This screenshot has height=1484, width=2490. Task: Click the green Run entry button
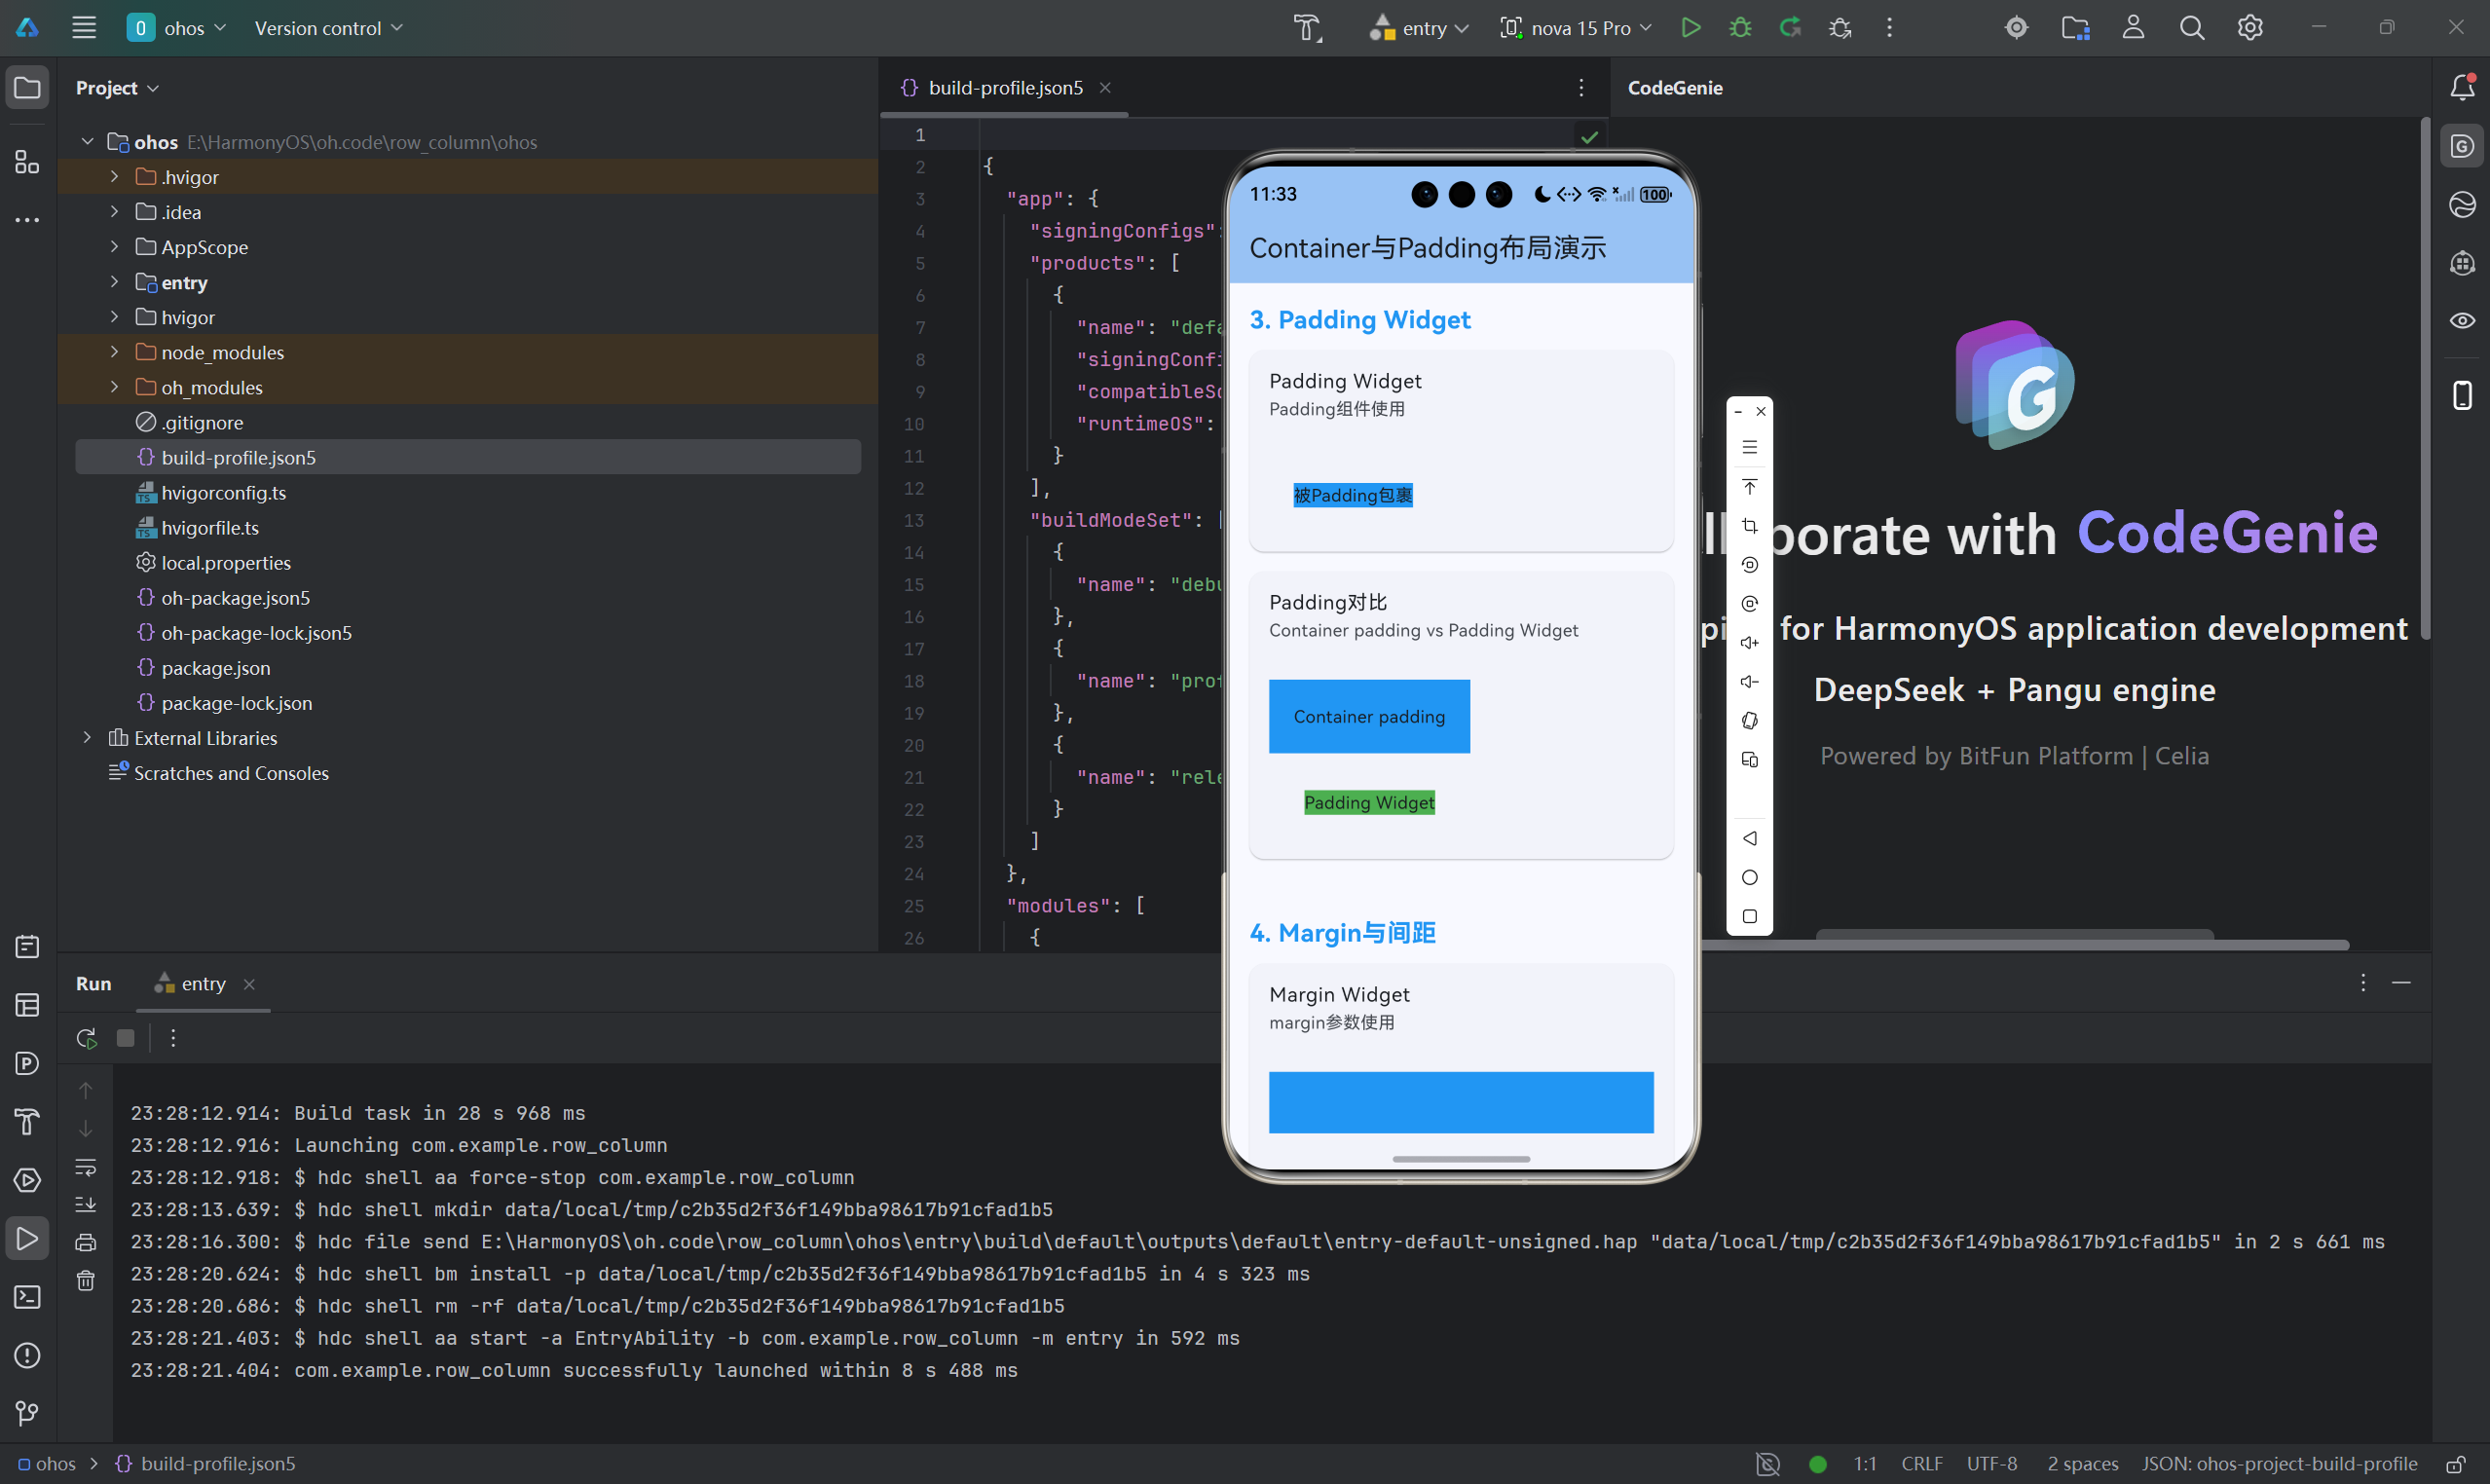(x=1690, y=28)
